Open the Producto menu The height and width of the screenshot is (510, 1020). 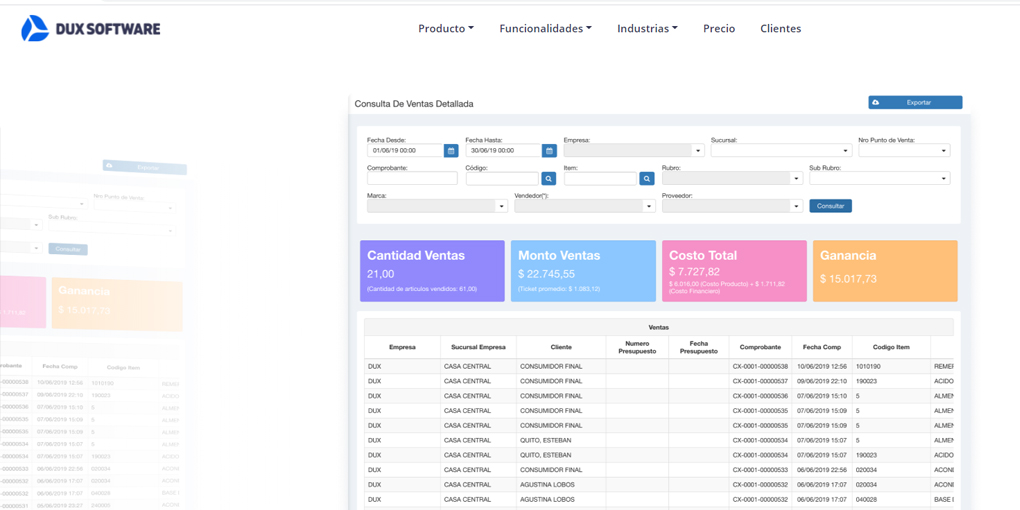point(446,29)
